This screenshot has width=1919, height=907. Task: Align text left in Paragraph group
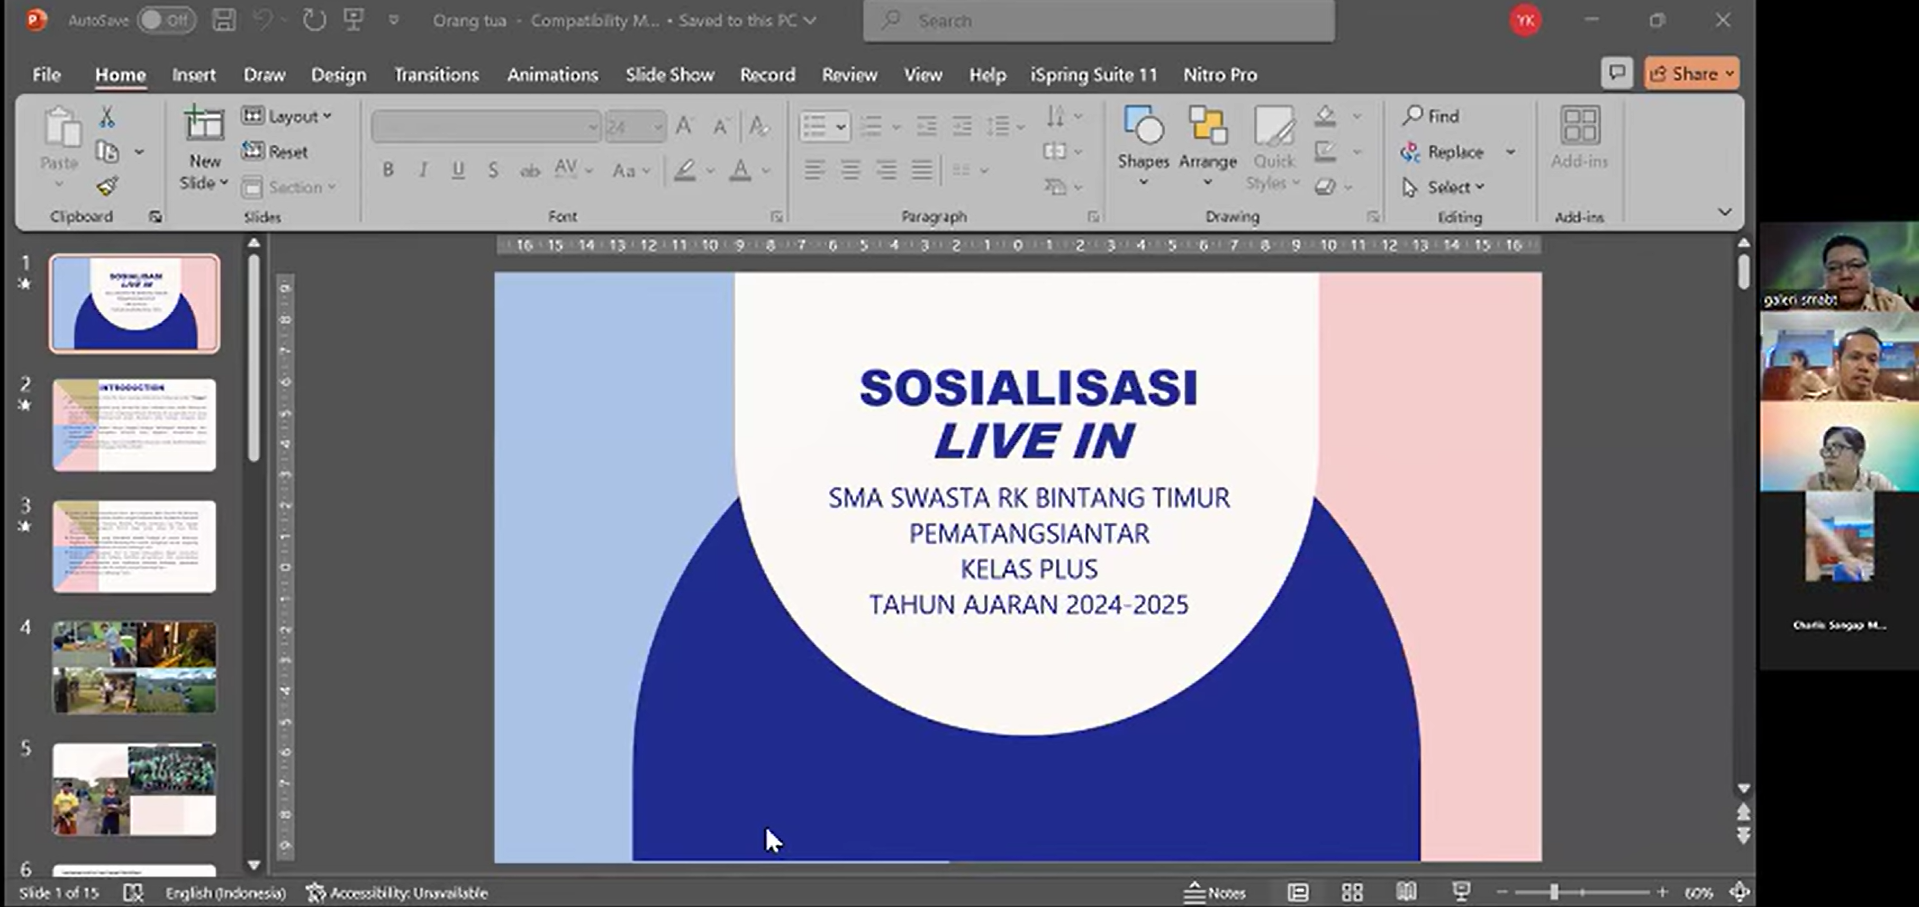tap(815, 170)
